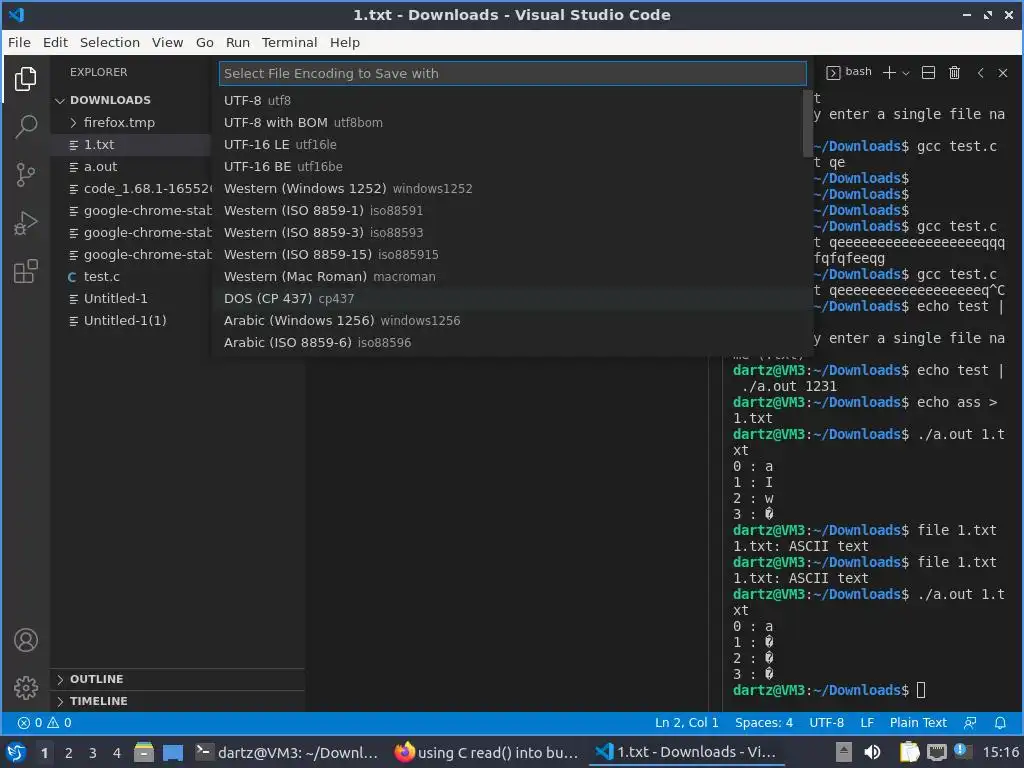Image resolution: width=1024 pixels, height=768 pixels.
Task: Open the Run menu
Action: tap(238, 42)
